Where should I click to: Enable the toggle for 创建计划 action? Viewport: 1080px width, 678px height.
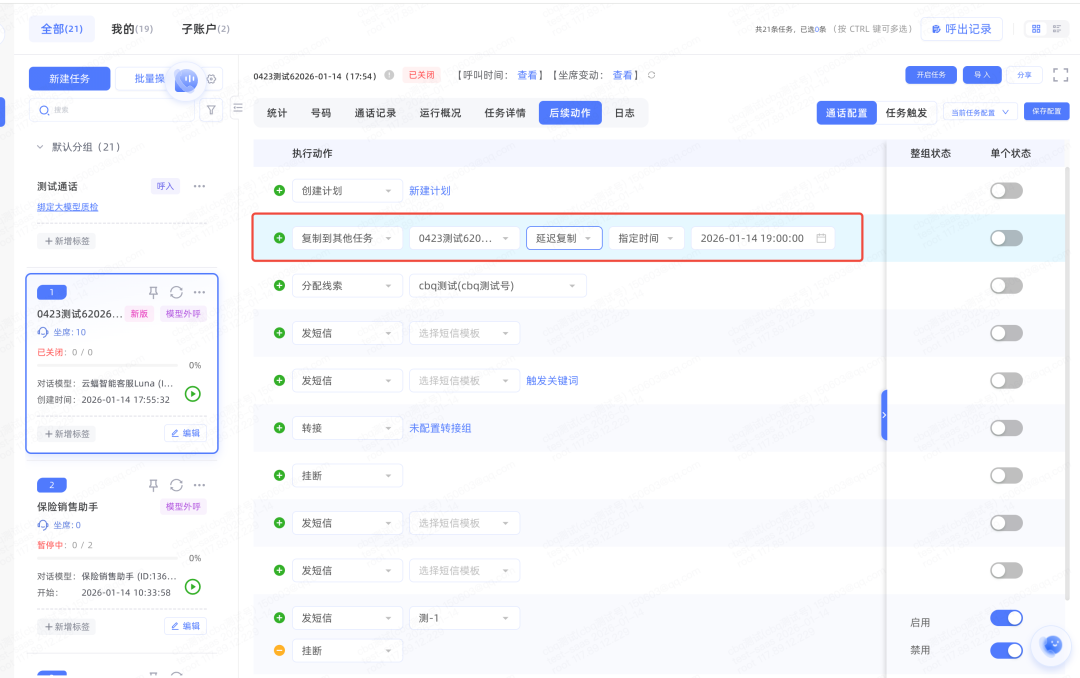tap(1006, 191)
